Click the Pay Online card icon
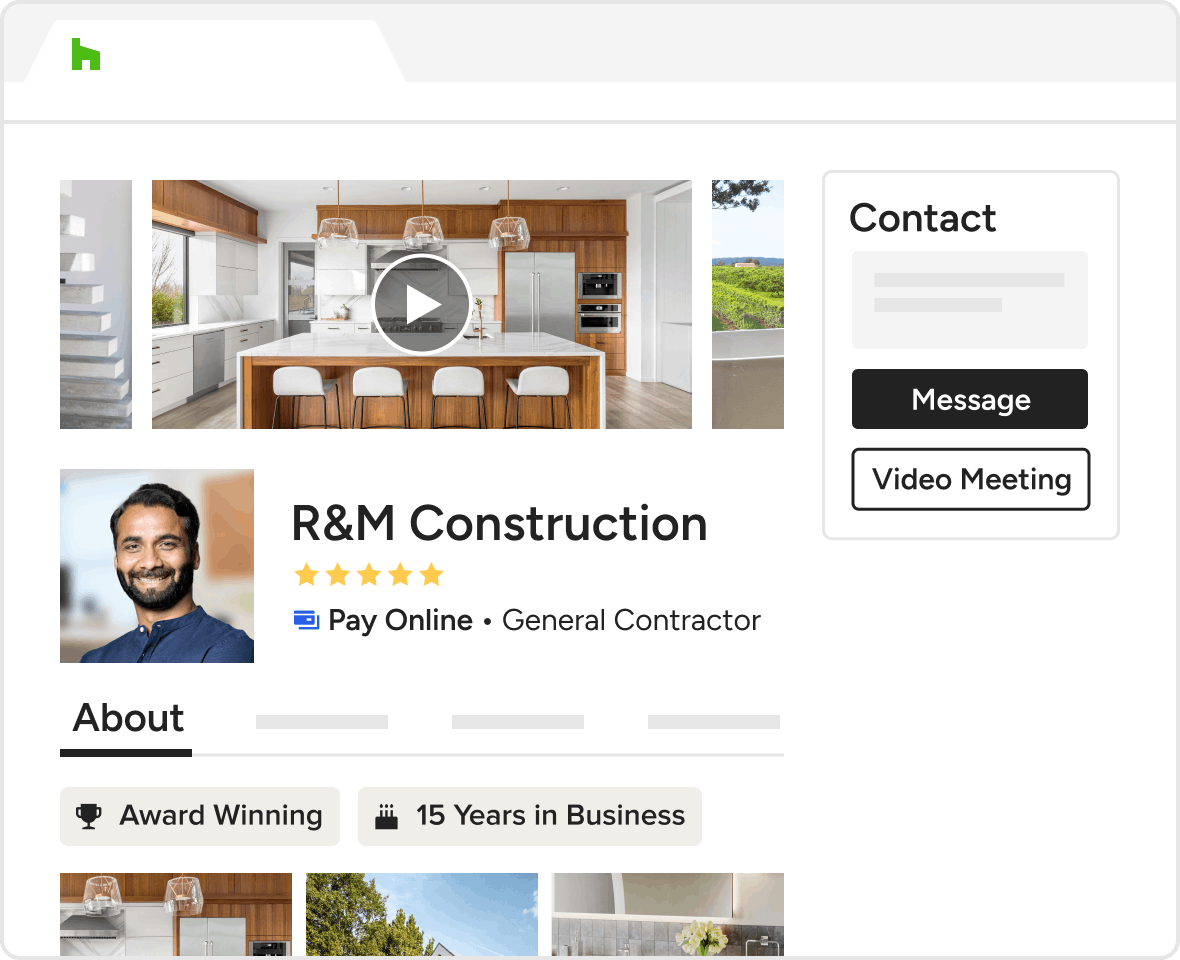This screenshot has height=960, width=1180. tap(306, 620)
